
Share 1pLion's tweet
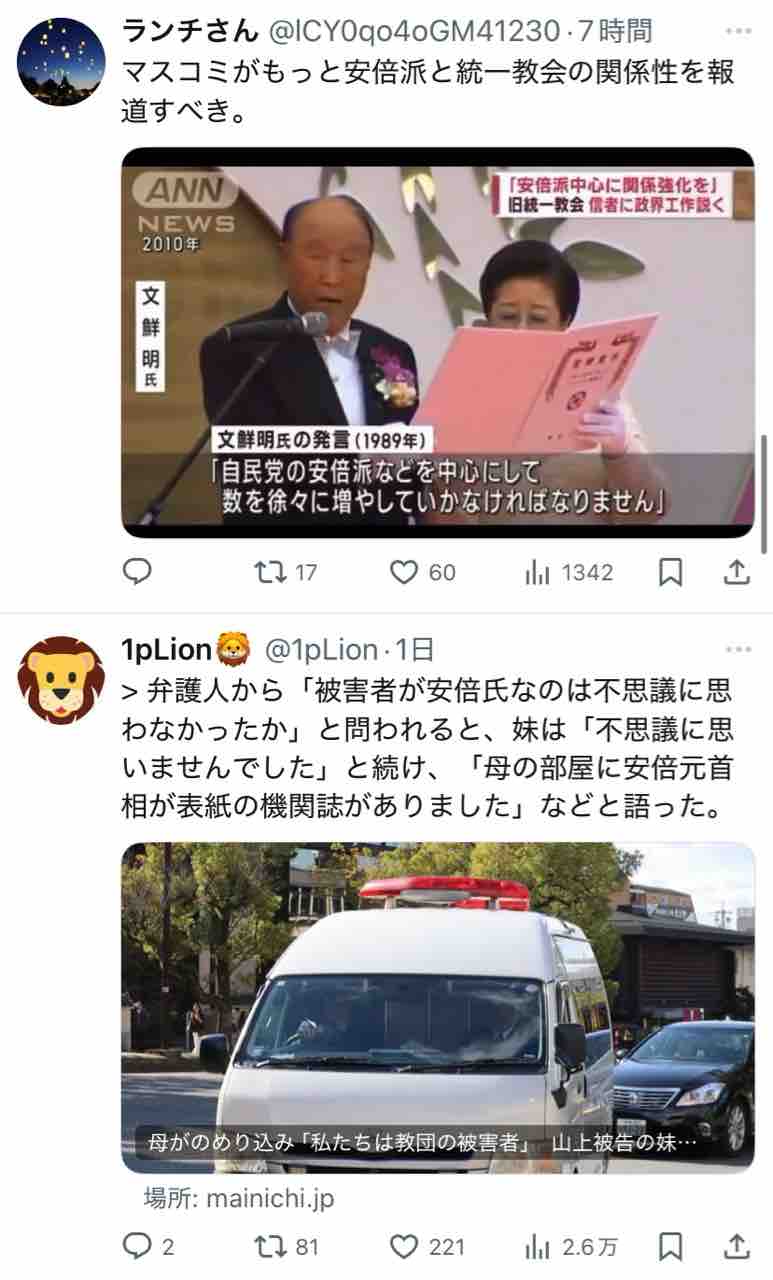point(736,1246)
